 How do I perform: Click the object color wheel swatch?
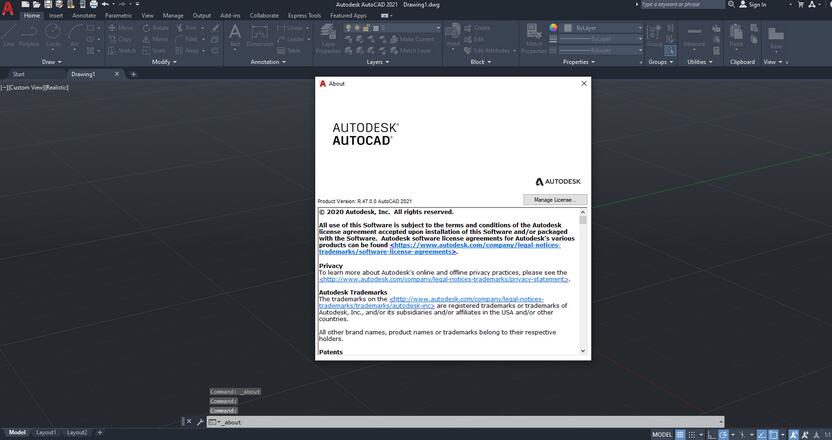click(553, 28)
